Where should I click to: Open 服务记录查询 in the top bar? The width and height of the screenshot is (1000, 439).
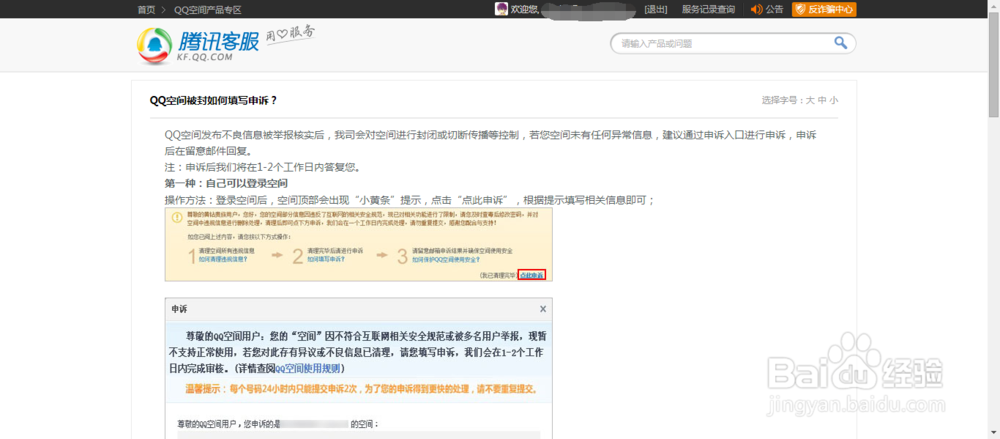click(708, 9)
